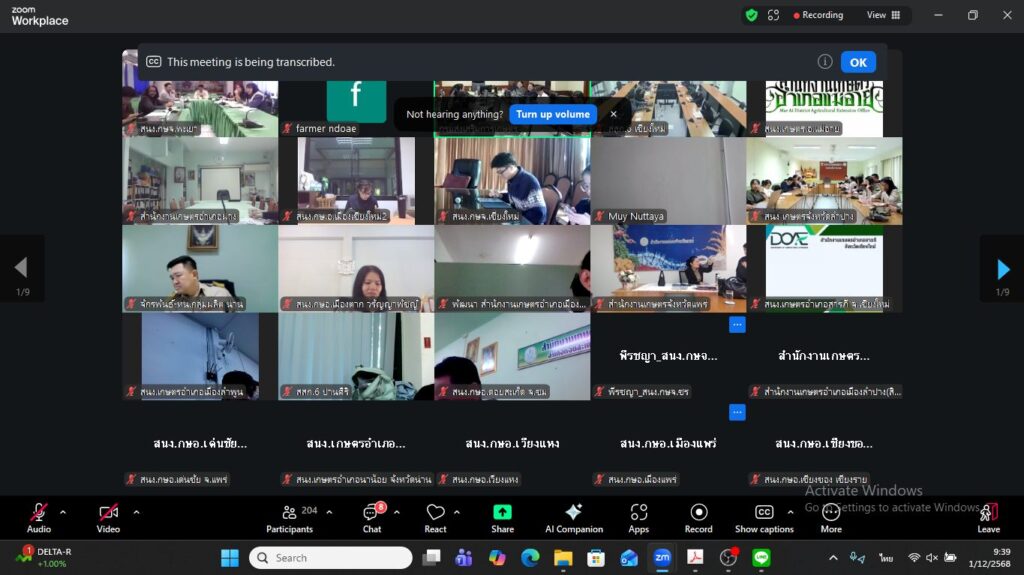Screen dimensions: 1024x575
Task: Click the Turn up volume button
Action: pyautogui.click(x=553, y=114)
